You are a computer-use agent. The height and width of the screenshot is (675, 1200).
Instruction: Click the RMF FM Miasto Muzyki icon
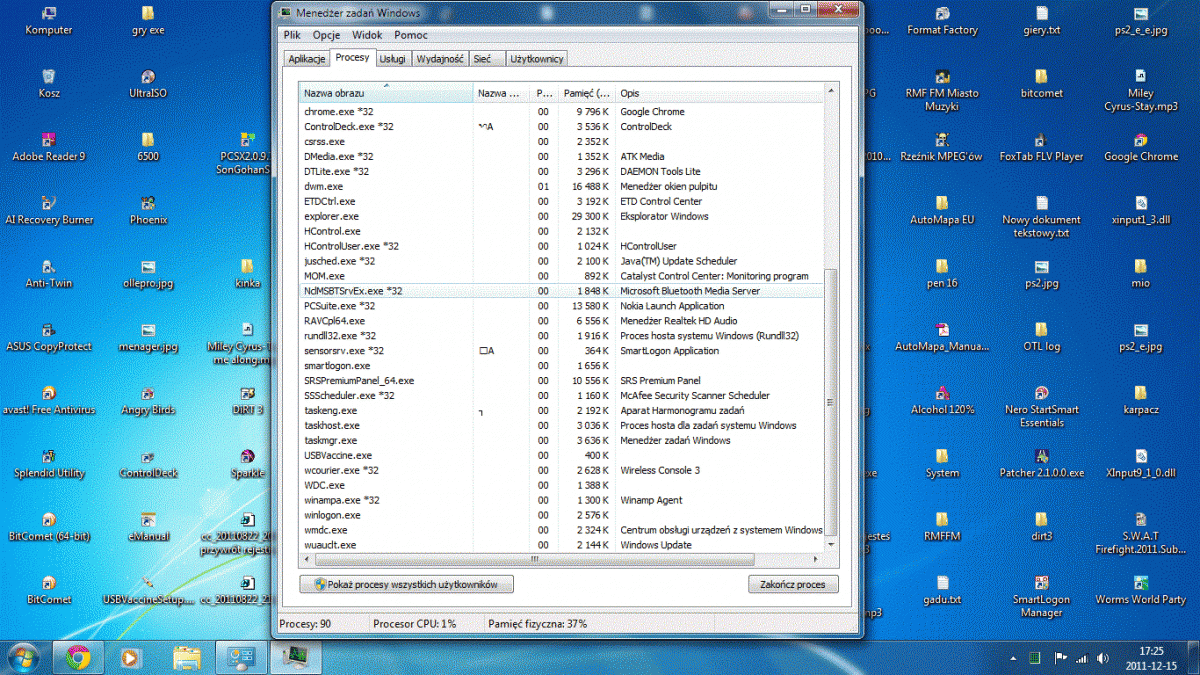(942, 89)
